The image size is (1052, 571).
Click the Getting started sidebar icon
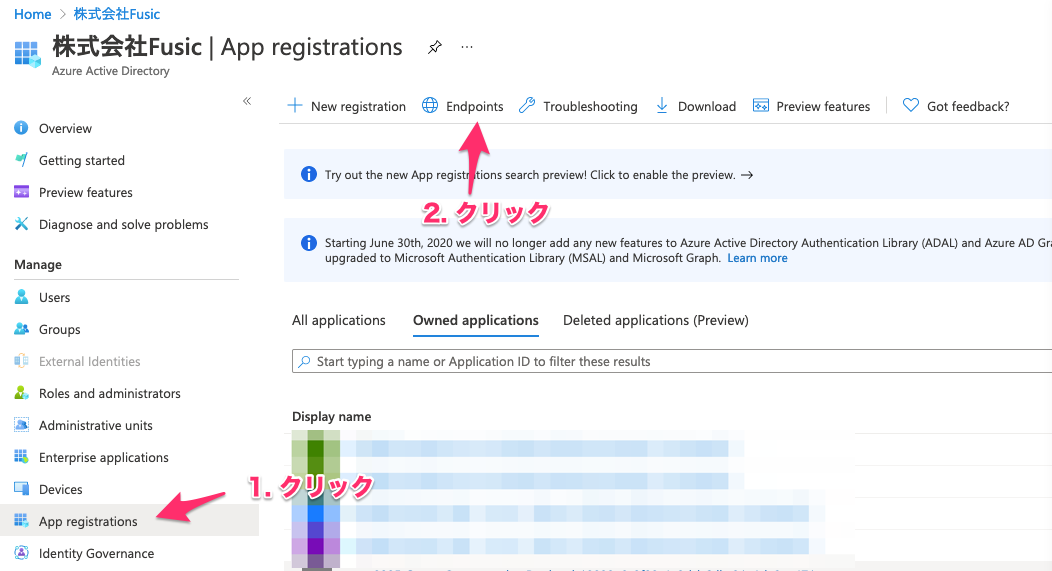pyautogui.click(x=21, y=160)
